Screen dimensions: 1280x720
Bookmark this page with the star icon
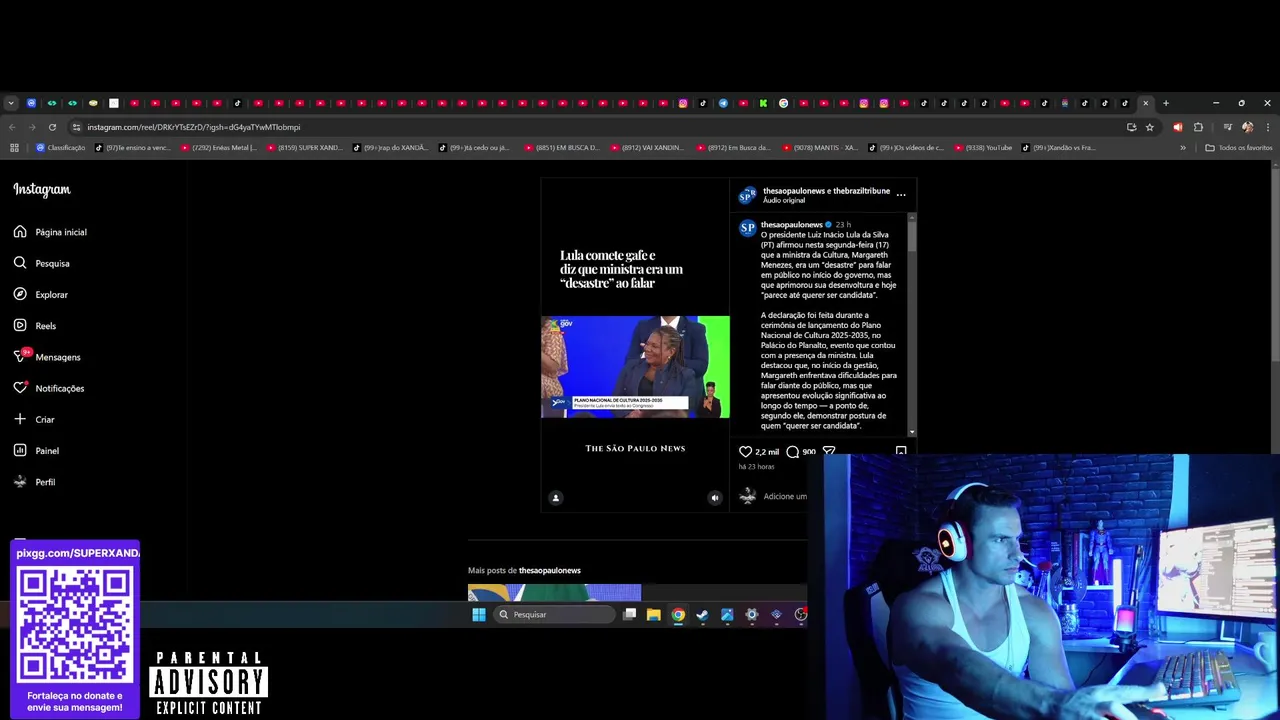[1150, 127]
